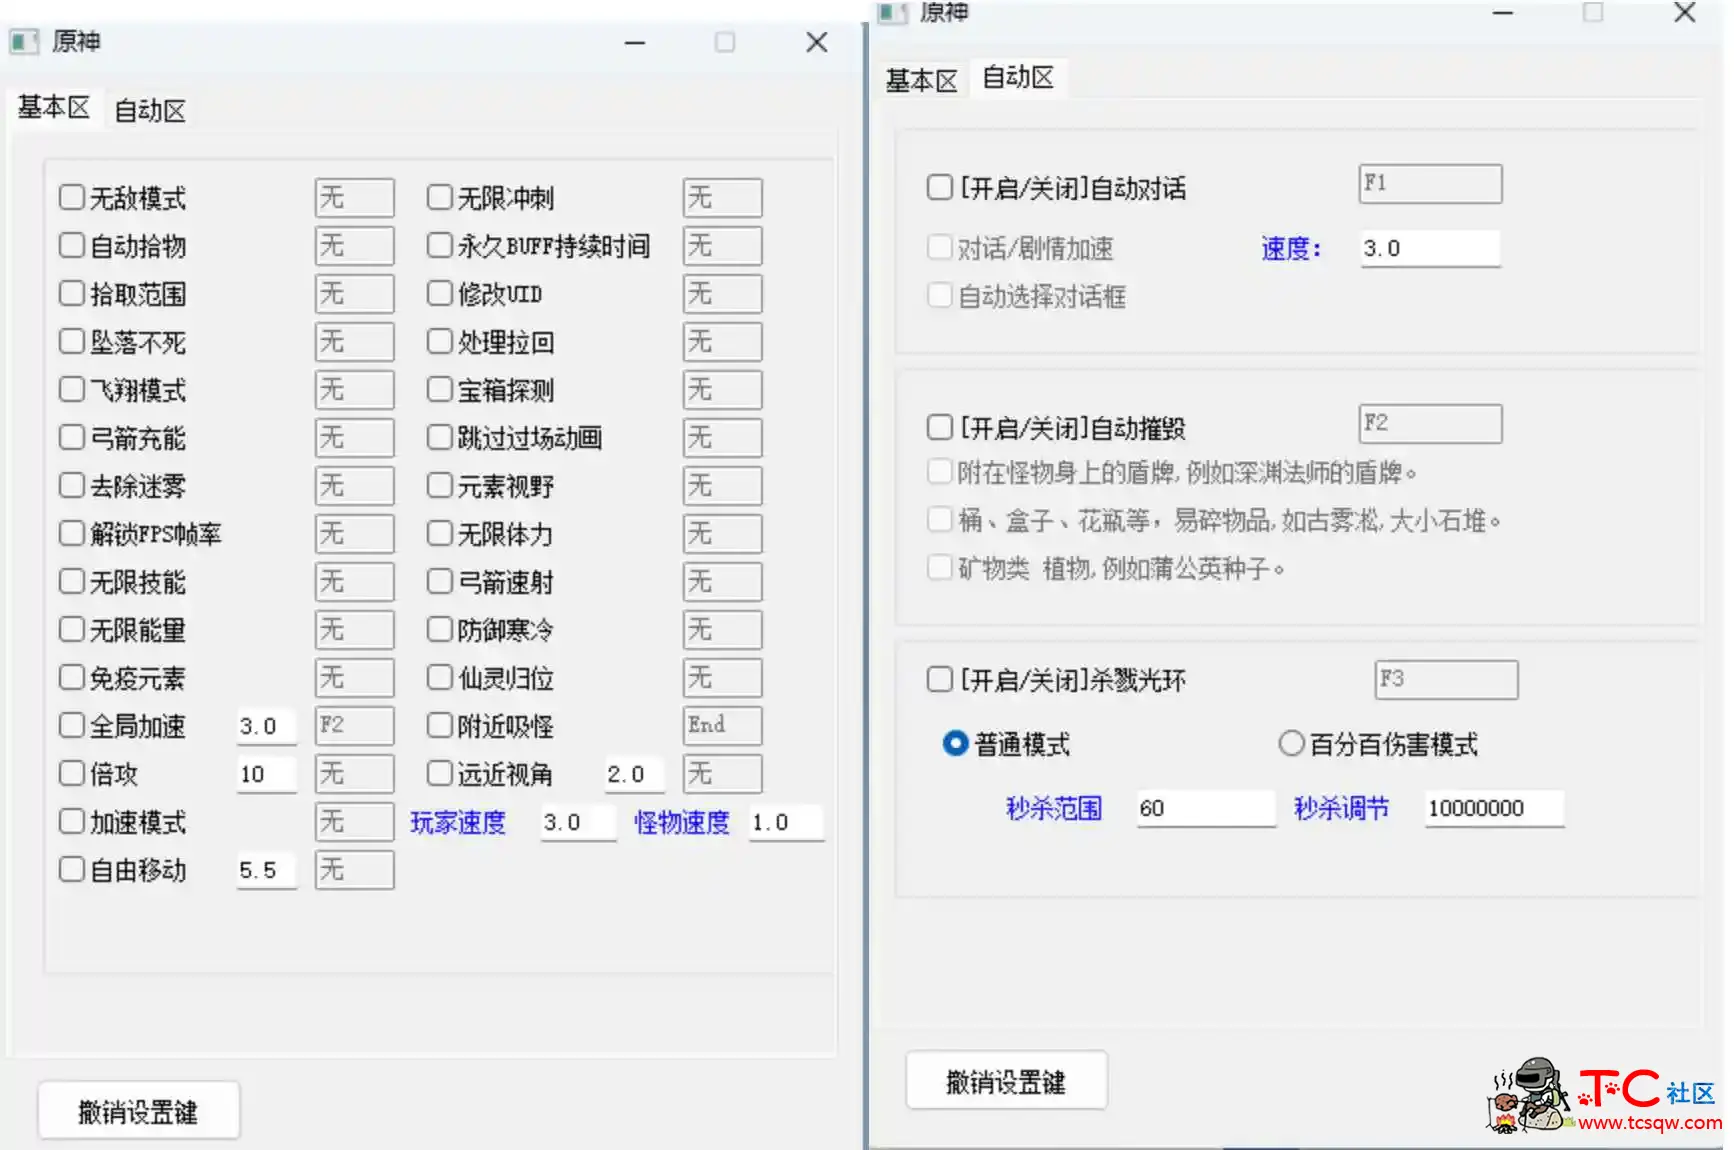Edit 秒杀范围 field 60
This screenshot has width=1734, height=1150.
[x=1207, y=808]
